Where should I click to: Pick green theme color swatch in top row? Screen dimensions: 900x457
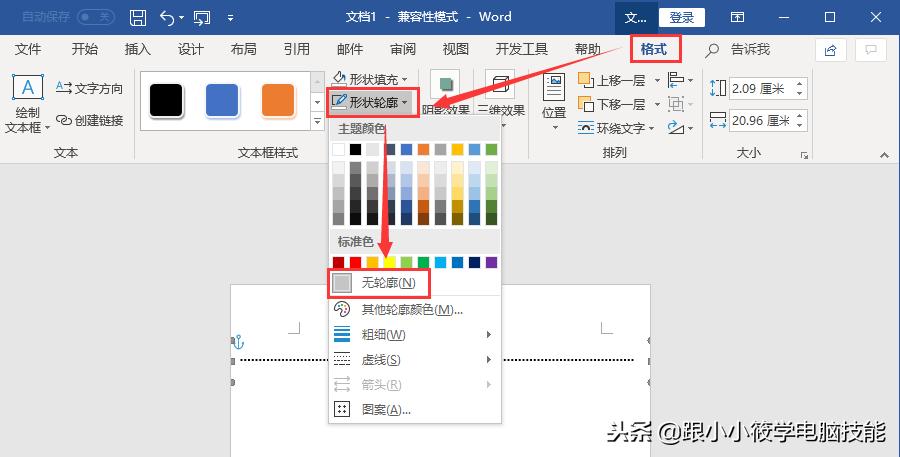pos(491,149)
